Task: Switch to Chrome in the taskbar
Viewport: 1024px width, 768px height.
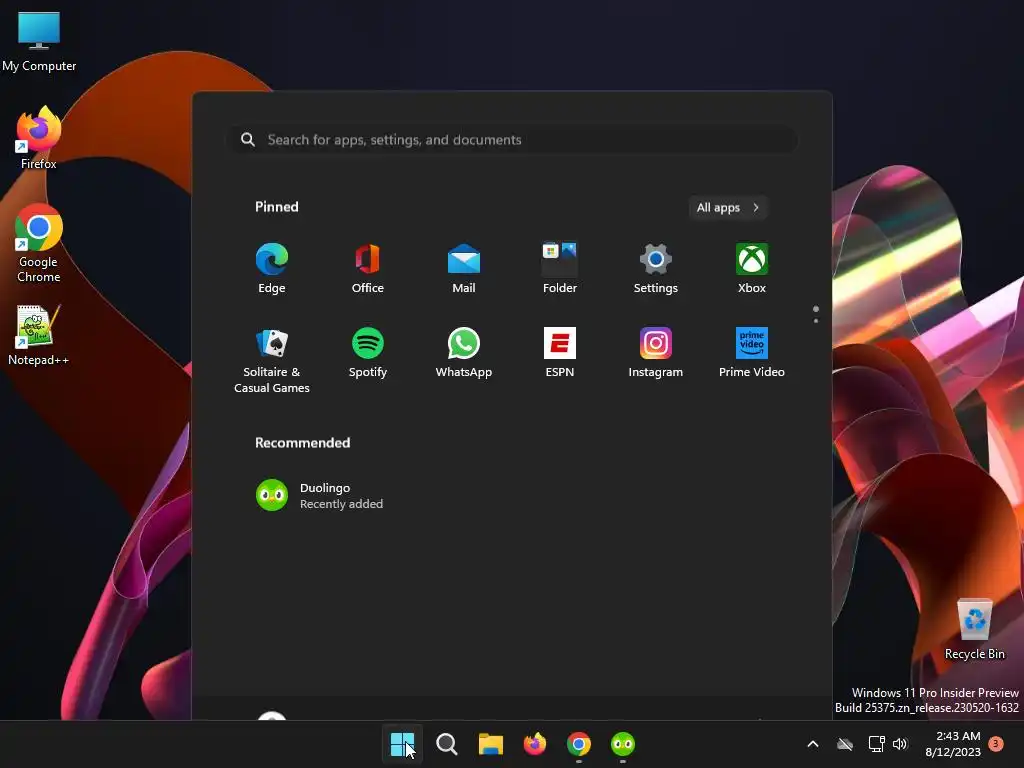Action: pos(579,744)
